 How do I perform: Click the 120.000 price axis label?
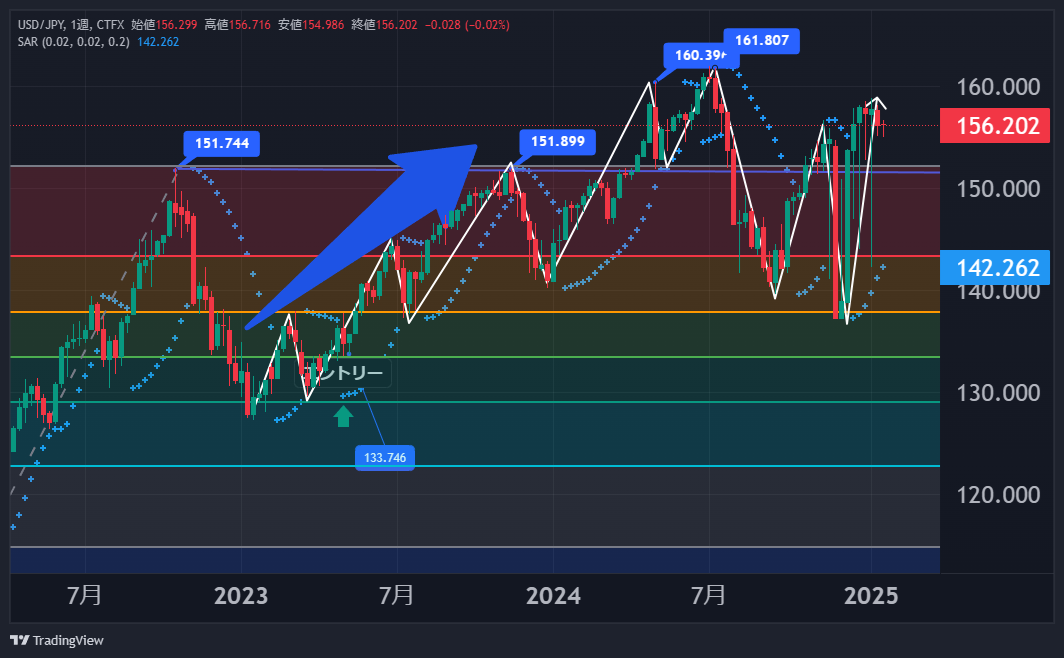pos(998,495)
